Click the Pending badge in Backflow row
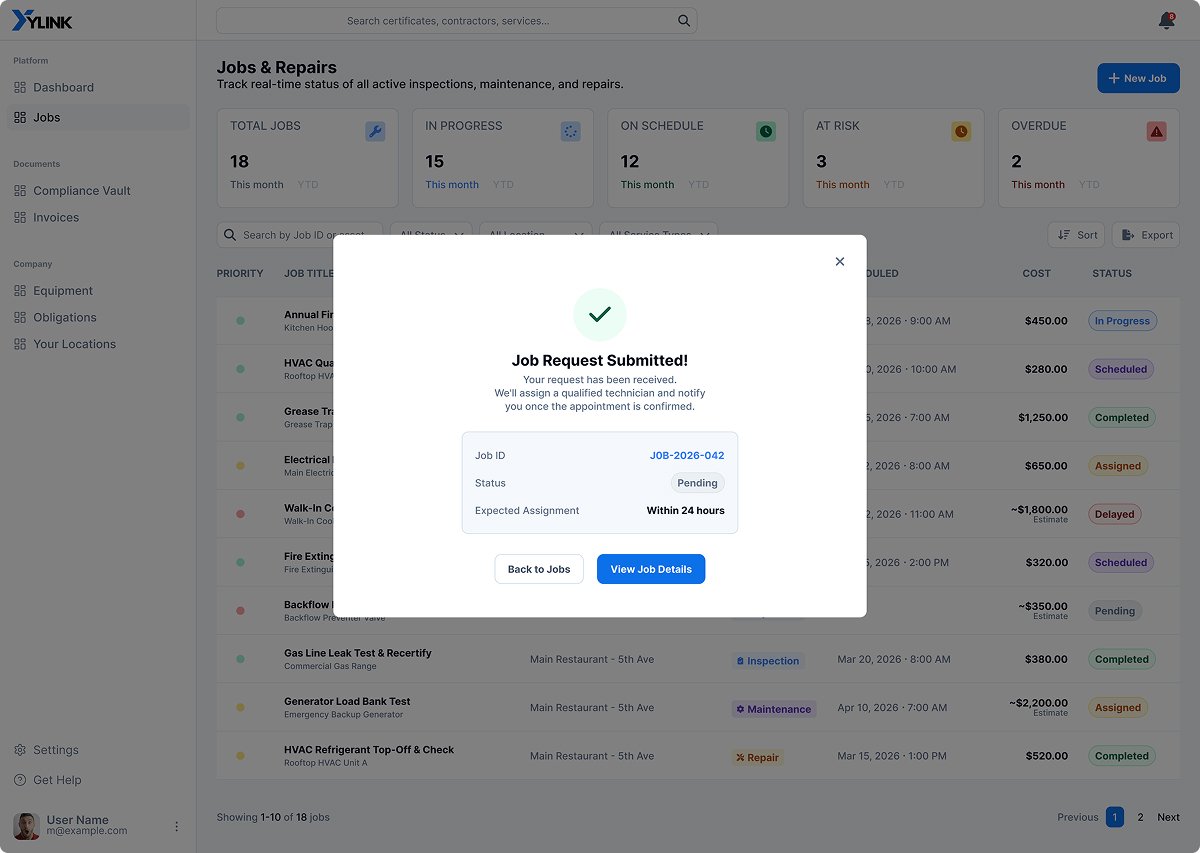The image size is (1200, 853). click(1114, 611)
